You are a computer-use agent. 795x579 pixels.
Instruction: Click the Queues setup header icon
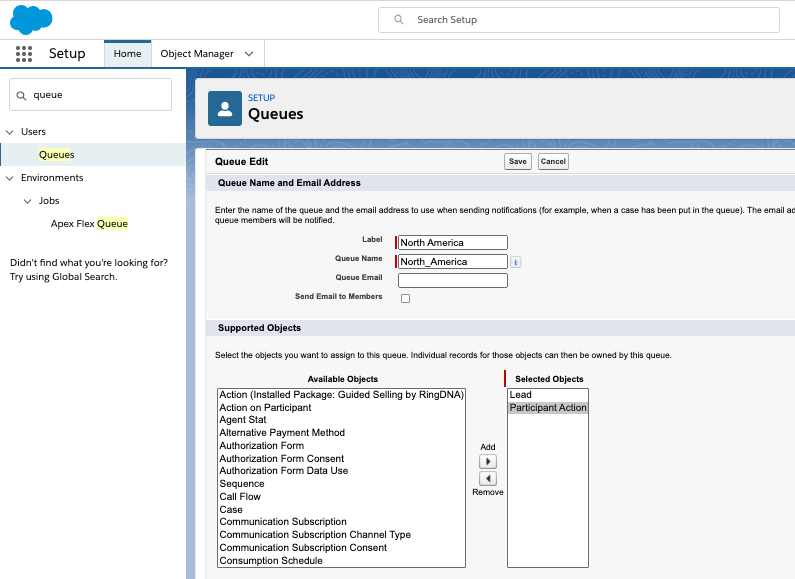225,108
